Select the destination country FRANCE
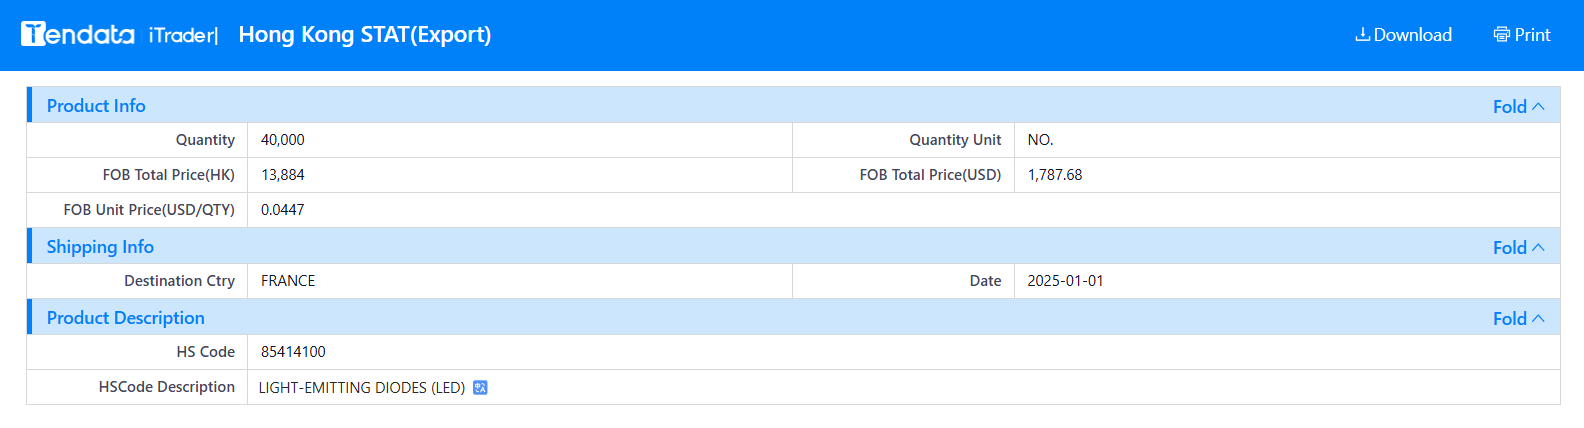Image resolution: width=1584 pixels, height=428 pixels. [288, 281]
